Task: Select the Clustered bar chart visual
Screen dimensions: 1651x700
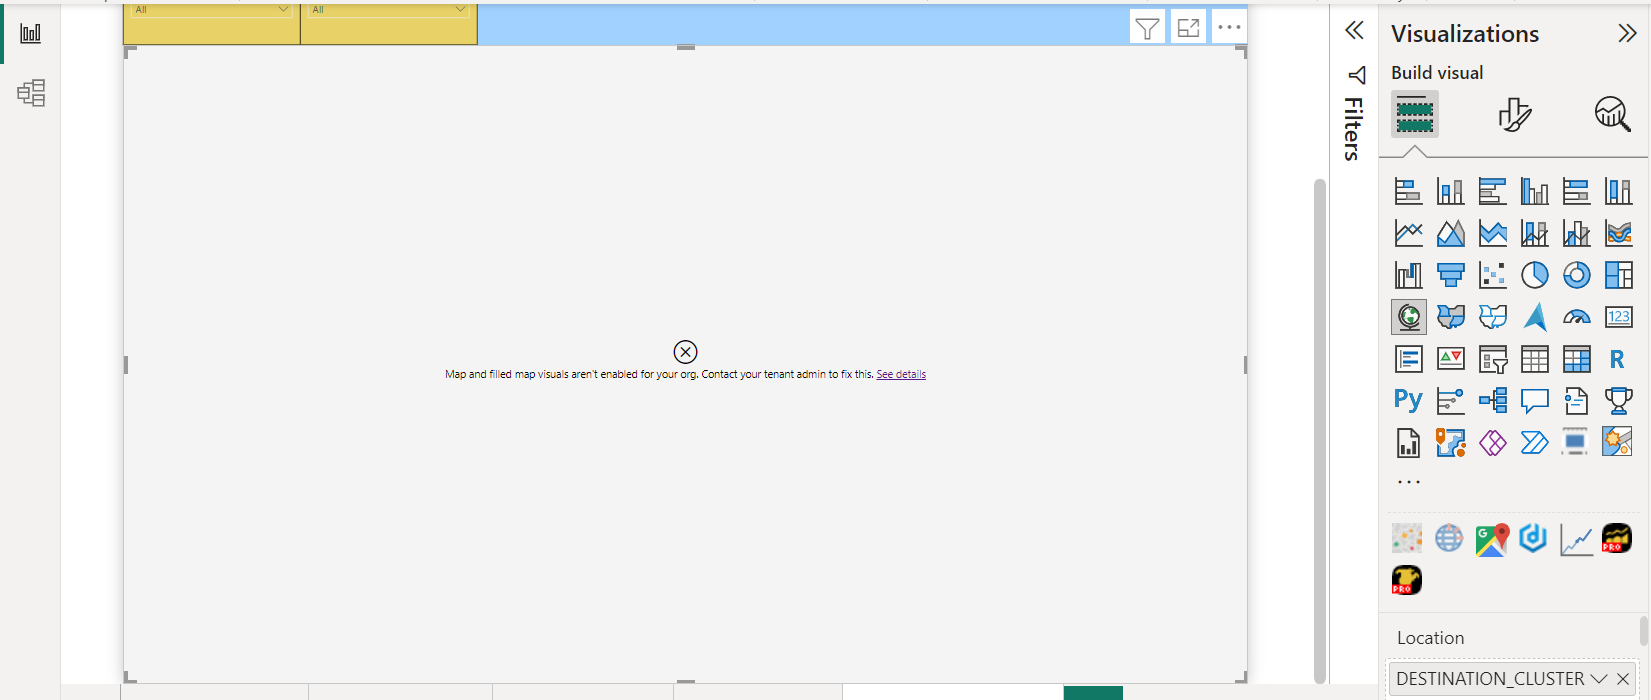Action: 1492,191
